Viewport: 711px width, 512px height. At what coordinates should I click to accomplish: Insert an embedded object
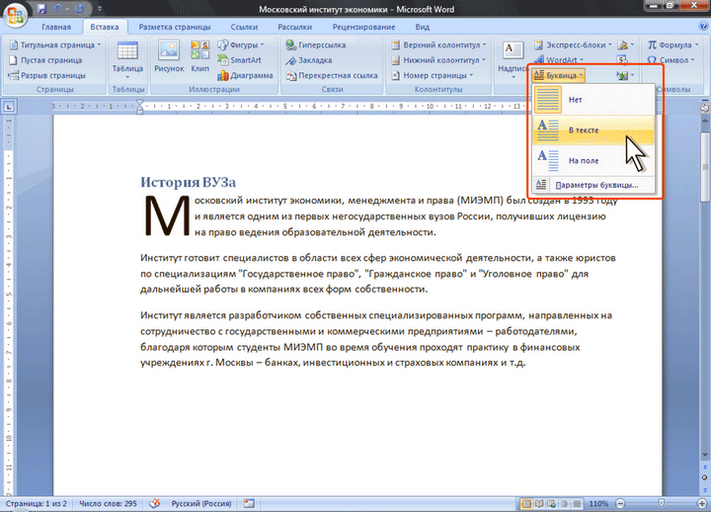(626, 75)
